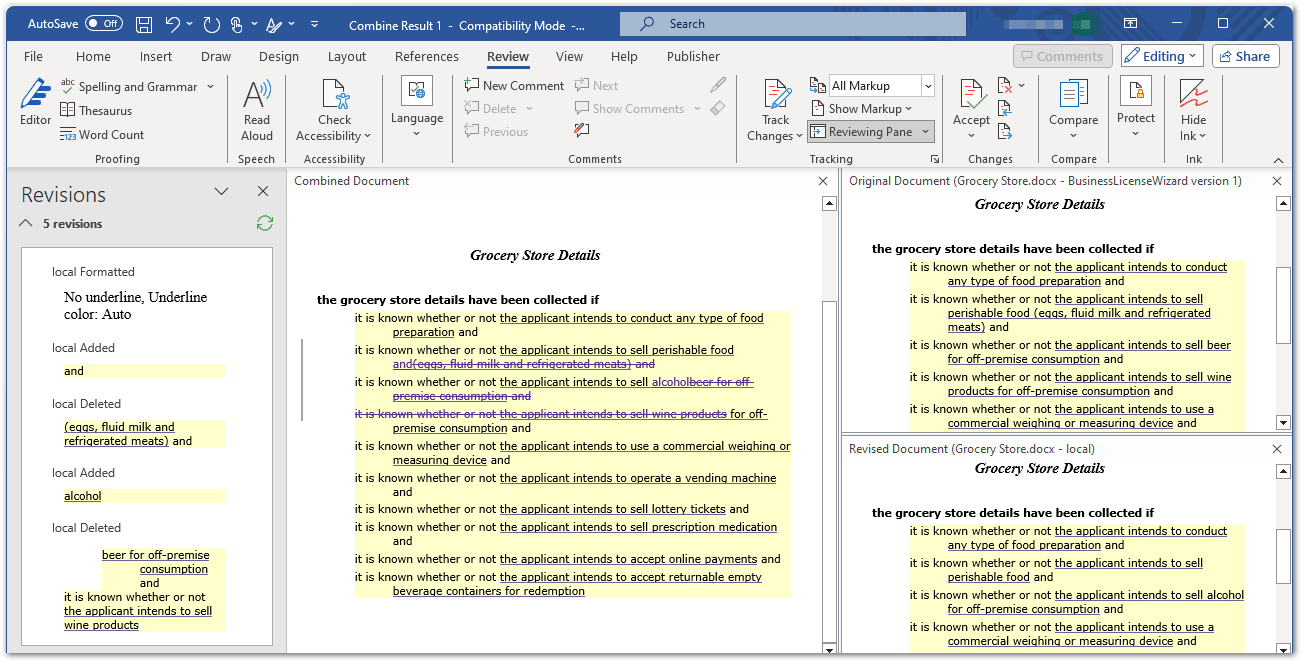This screenshot has height=662, width=1302.
Task: Select the 'local Formatted' revision entry
Action: pos(93,272)
